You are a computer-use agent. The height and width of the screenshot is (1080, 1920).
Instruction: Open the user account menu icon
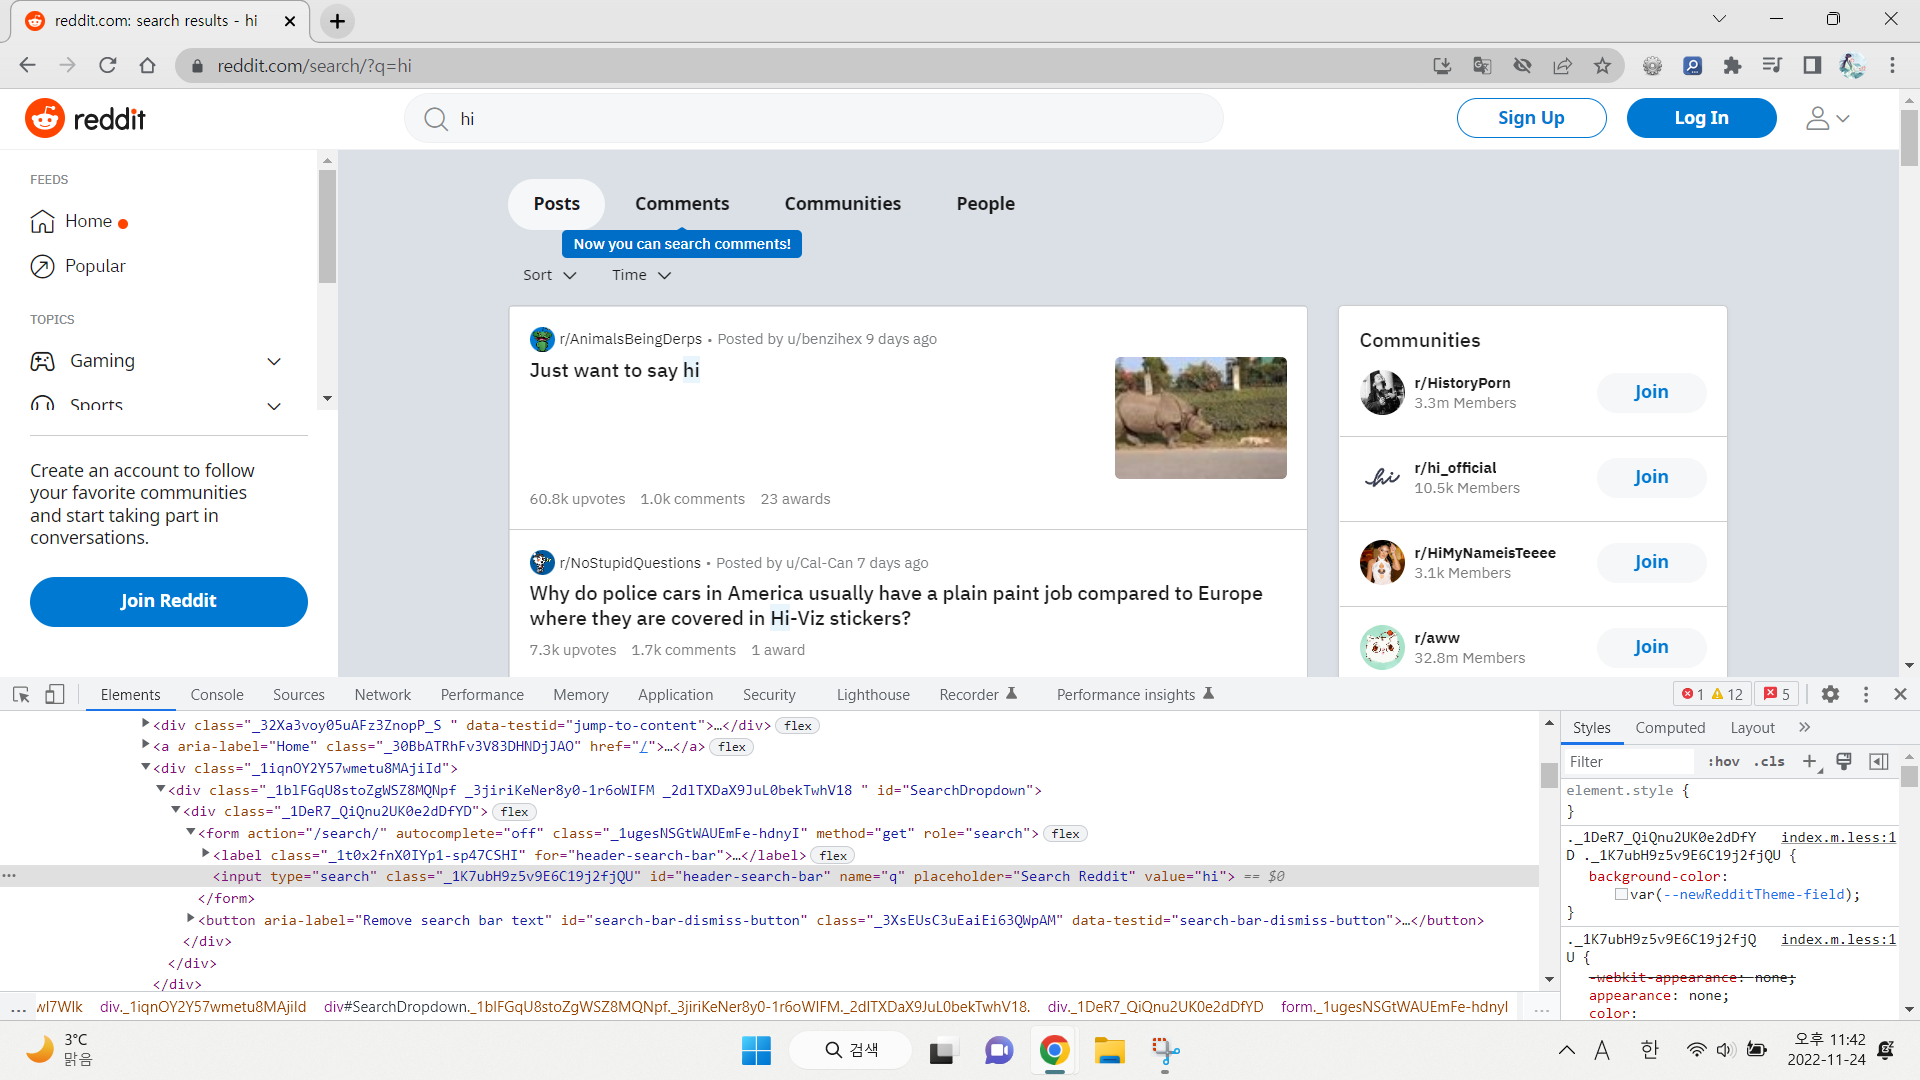pyautogui.click(x=1828, y=118)
